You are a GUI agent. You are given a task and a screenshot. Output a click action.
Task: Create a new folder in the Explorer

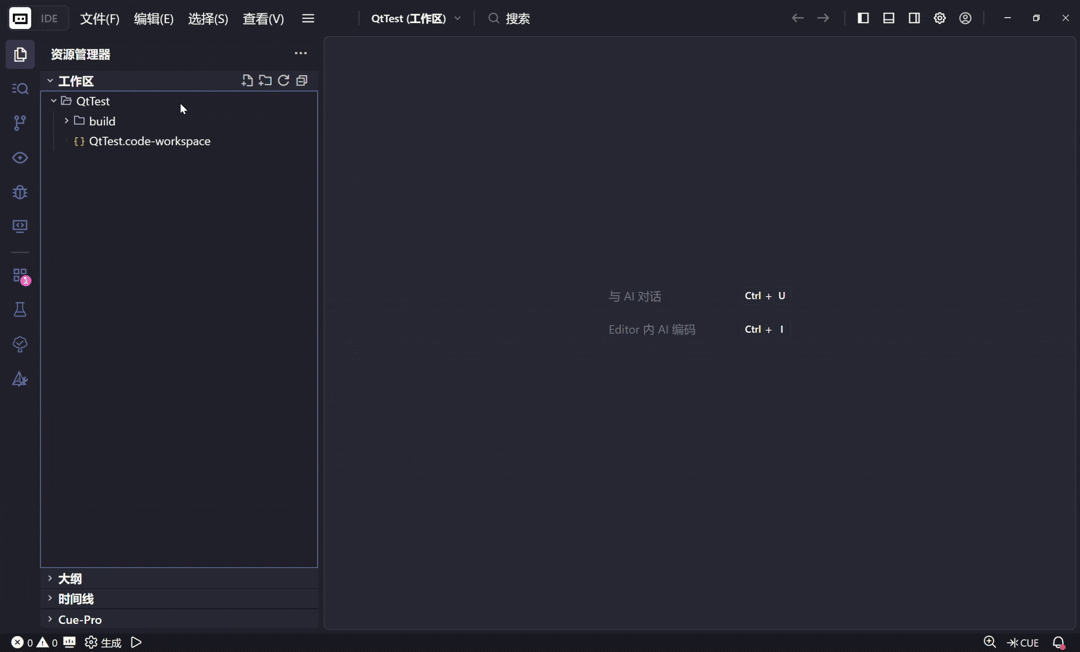(x=265, y=80)
